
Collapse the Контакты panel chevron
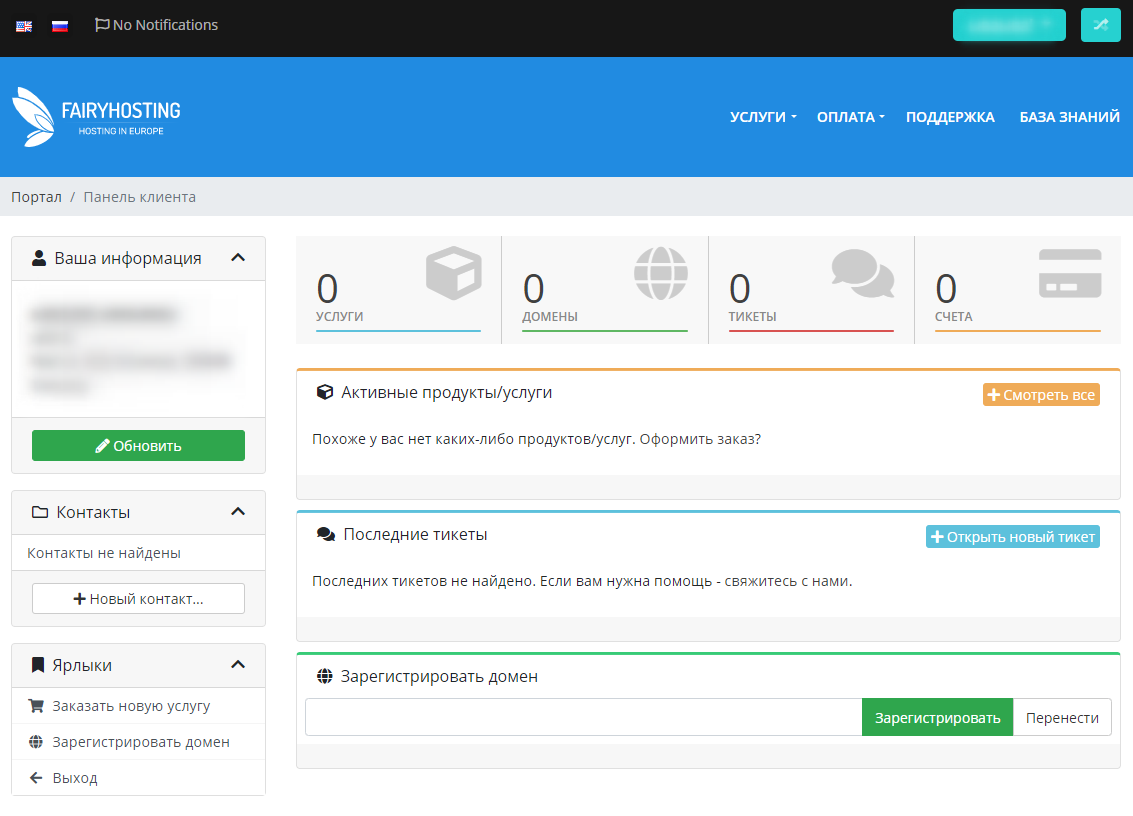[238, 512]
